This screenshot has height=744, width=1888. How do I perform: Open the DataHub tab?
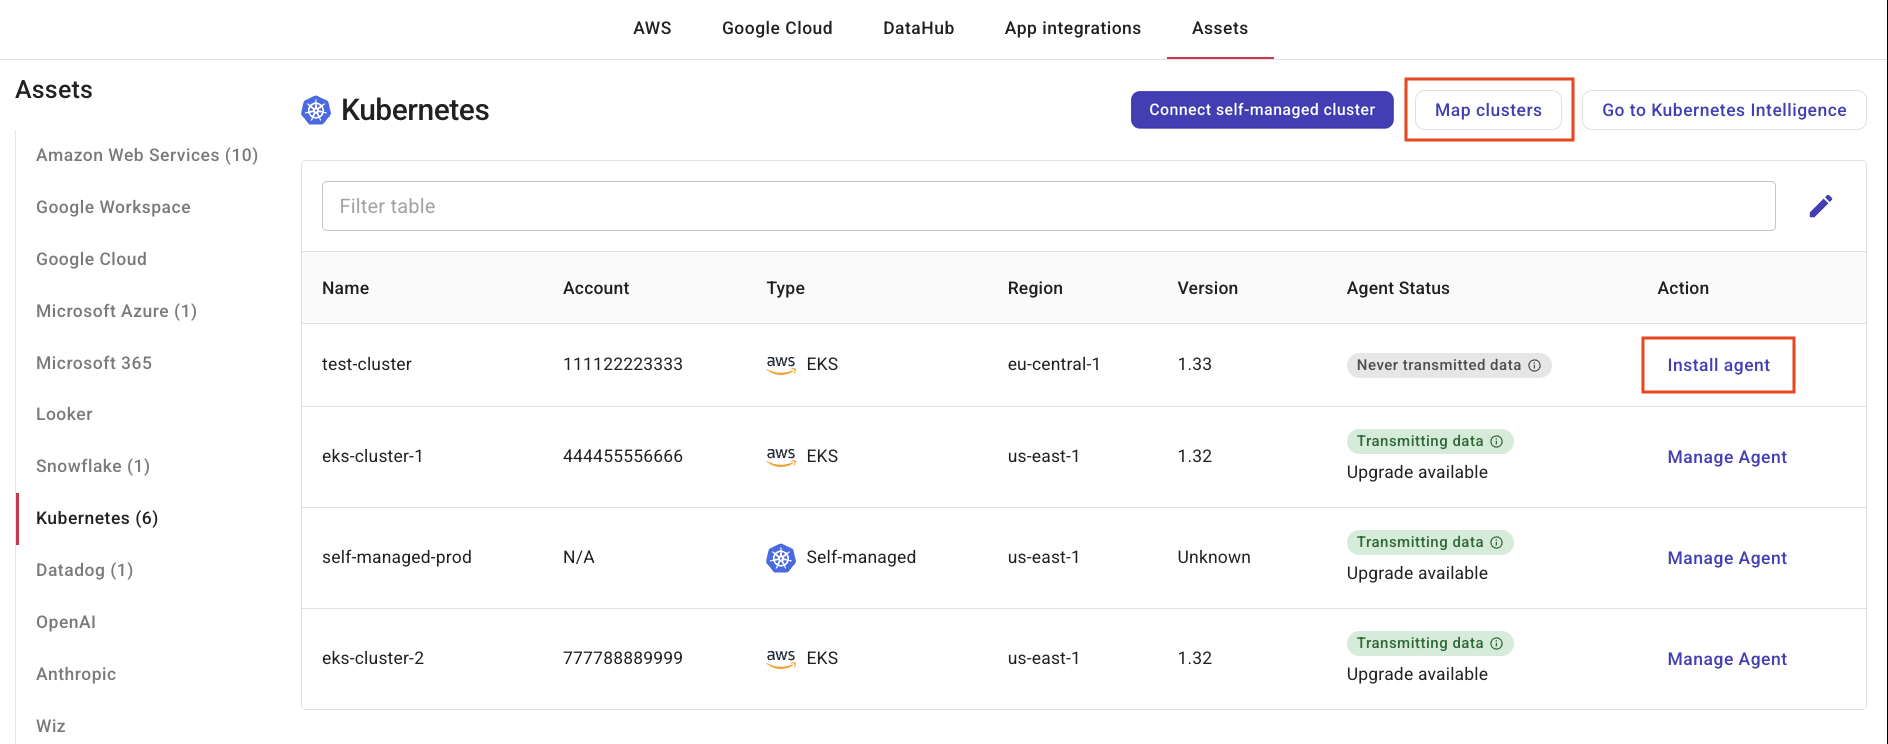tap(918, 28)
